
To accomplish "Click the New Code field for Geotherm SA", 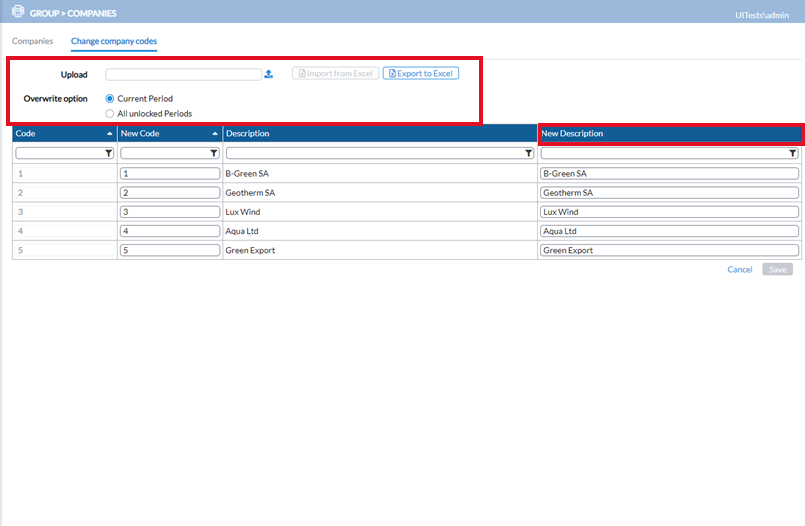I will coord(170,192).
